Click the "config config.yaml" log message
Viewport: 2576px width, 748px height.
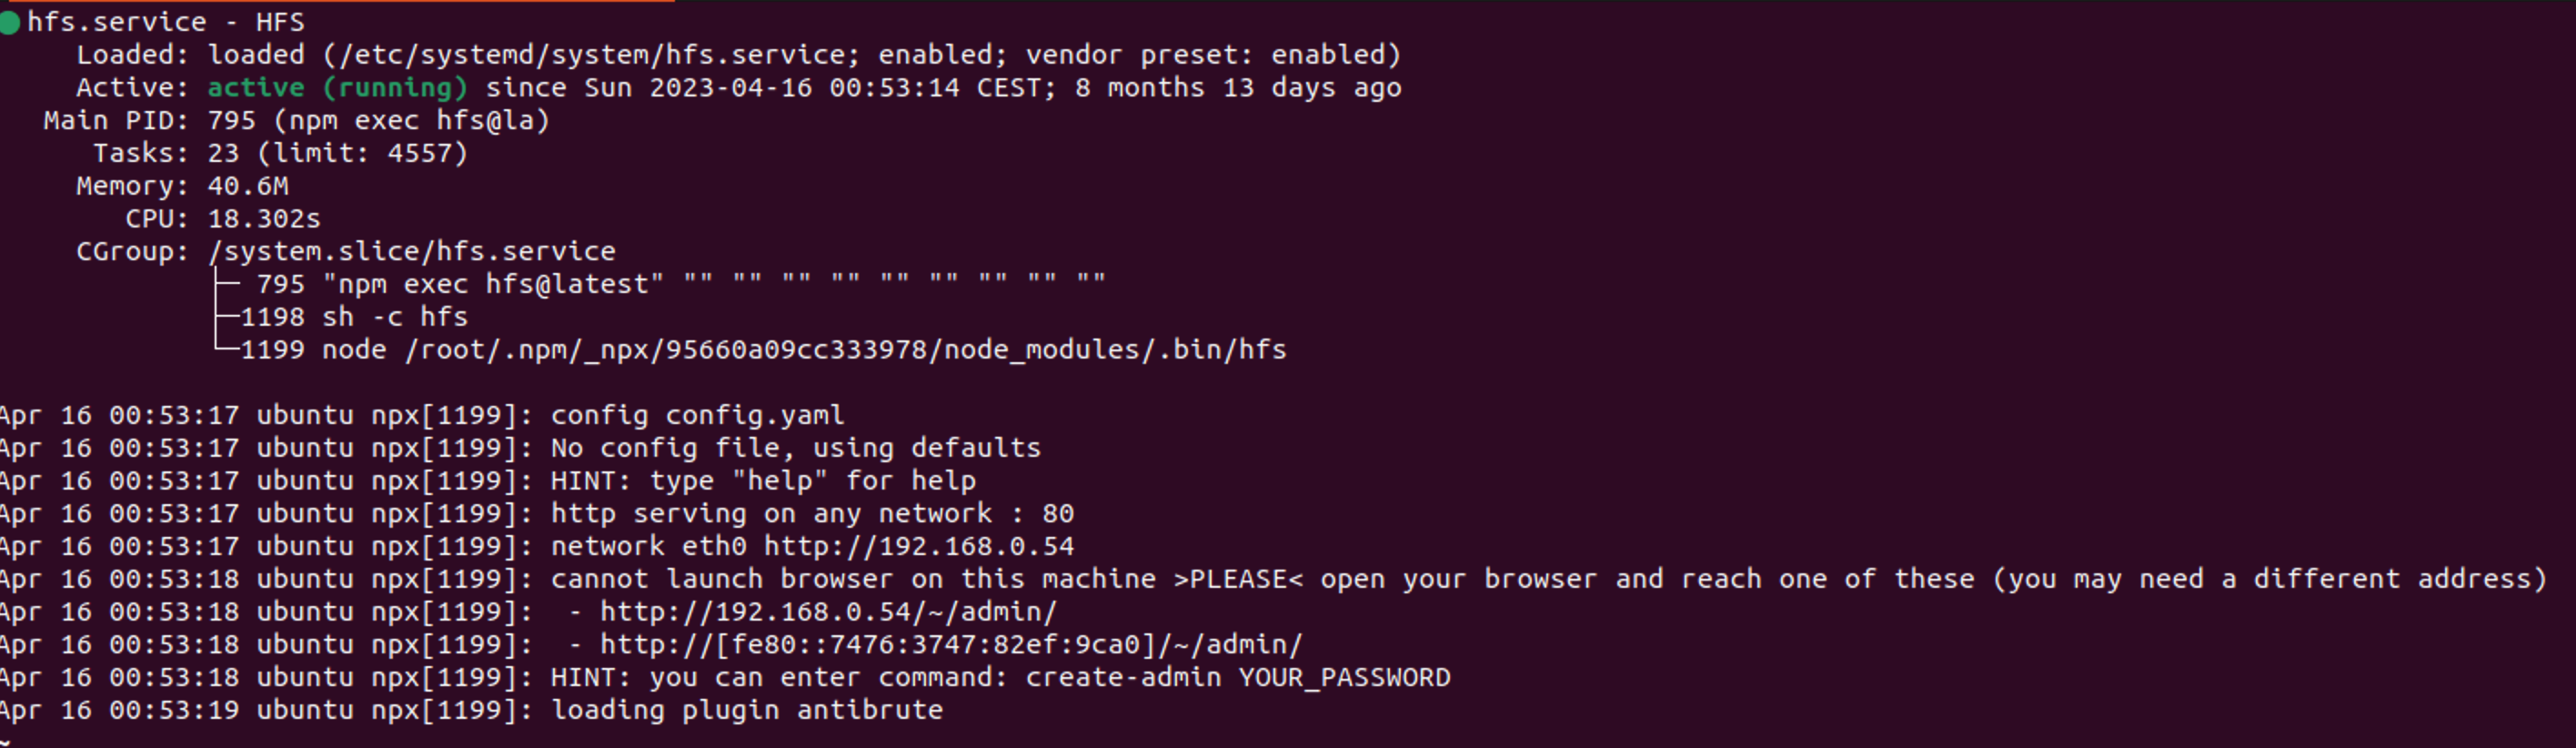[x=697, y=416]
